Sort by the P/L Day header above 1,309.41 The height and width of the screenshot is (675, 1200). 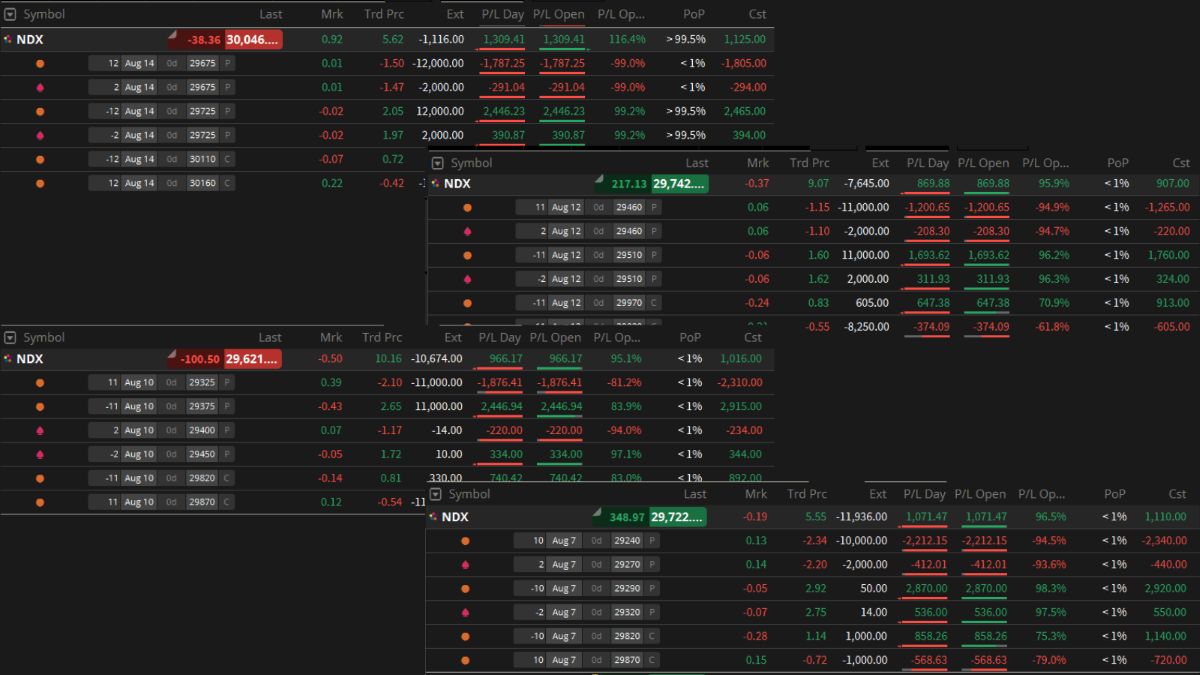coord(501,15)
